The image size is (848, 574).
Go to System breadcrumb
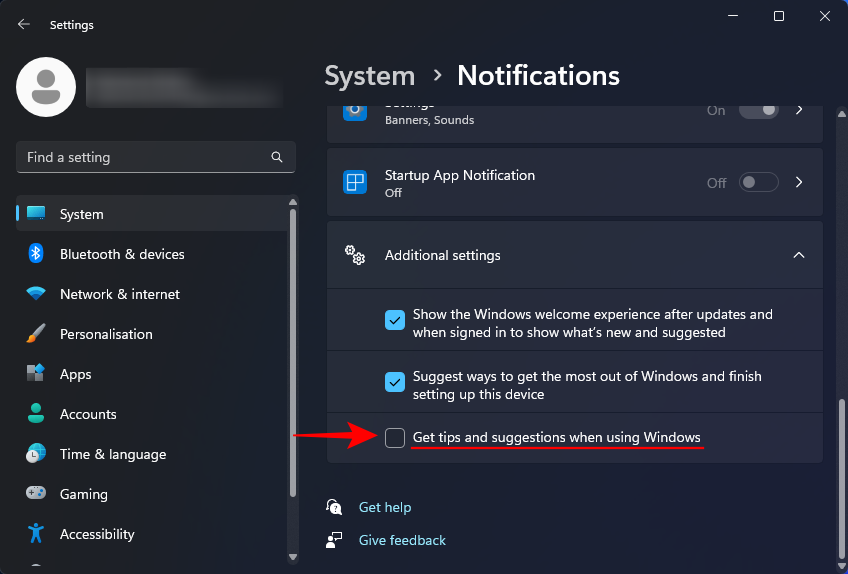pos(369,75)
